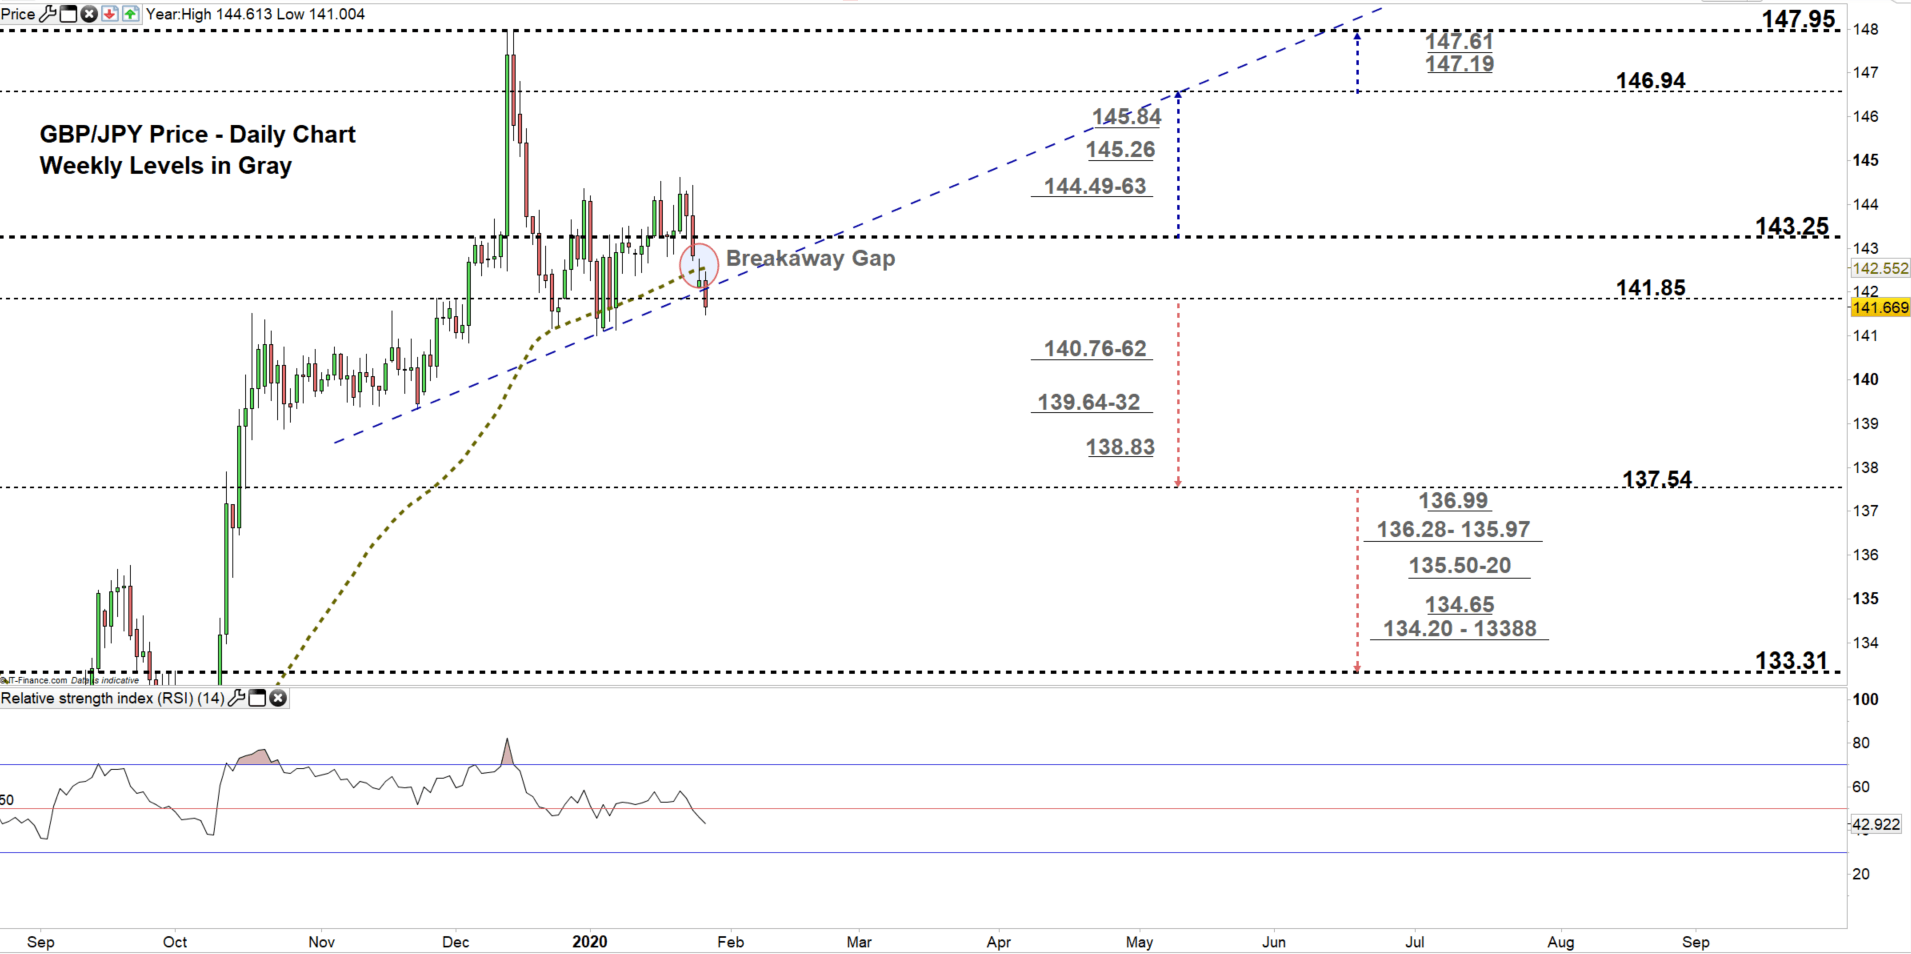Click the green up-arrow move panel icon
1911x954 pixels.
click(x=131, y=14)
